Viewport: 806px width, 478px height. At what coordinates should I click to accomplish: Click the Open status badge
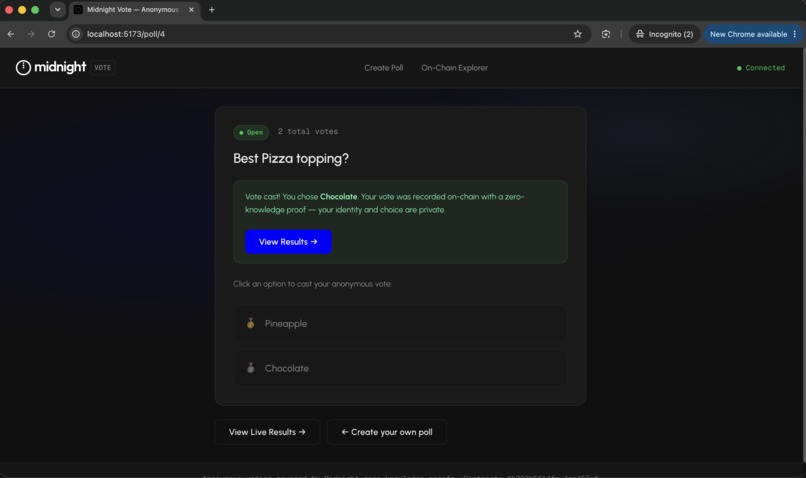251,132
